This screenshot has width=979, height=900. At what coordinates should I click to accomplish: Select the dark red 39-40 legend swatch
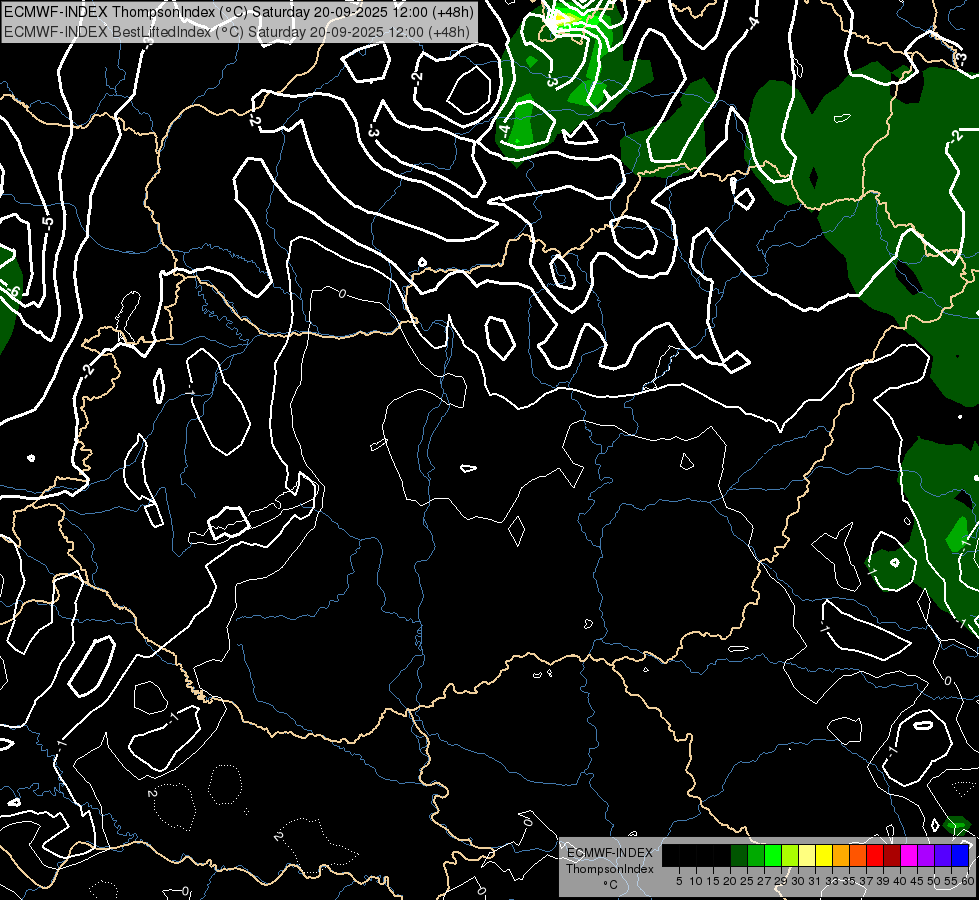pos(892,855)
